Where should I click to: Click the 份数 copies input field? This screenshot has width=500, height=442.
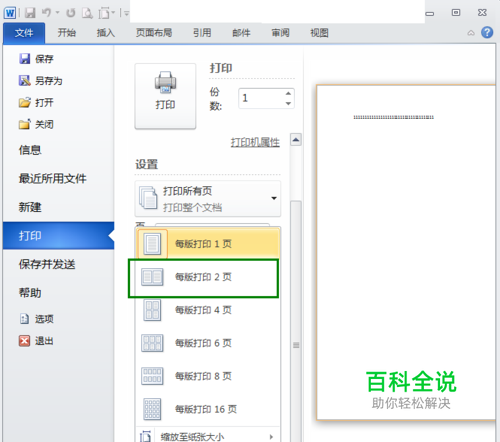262,98
